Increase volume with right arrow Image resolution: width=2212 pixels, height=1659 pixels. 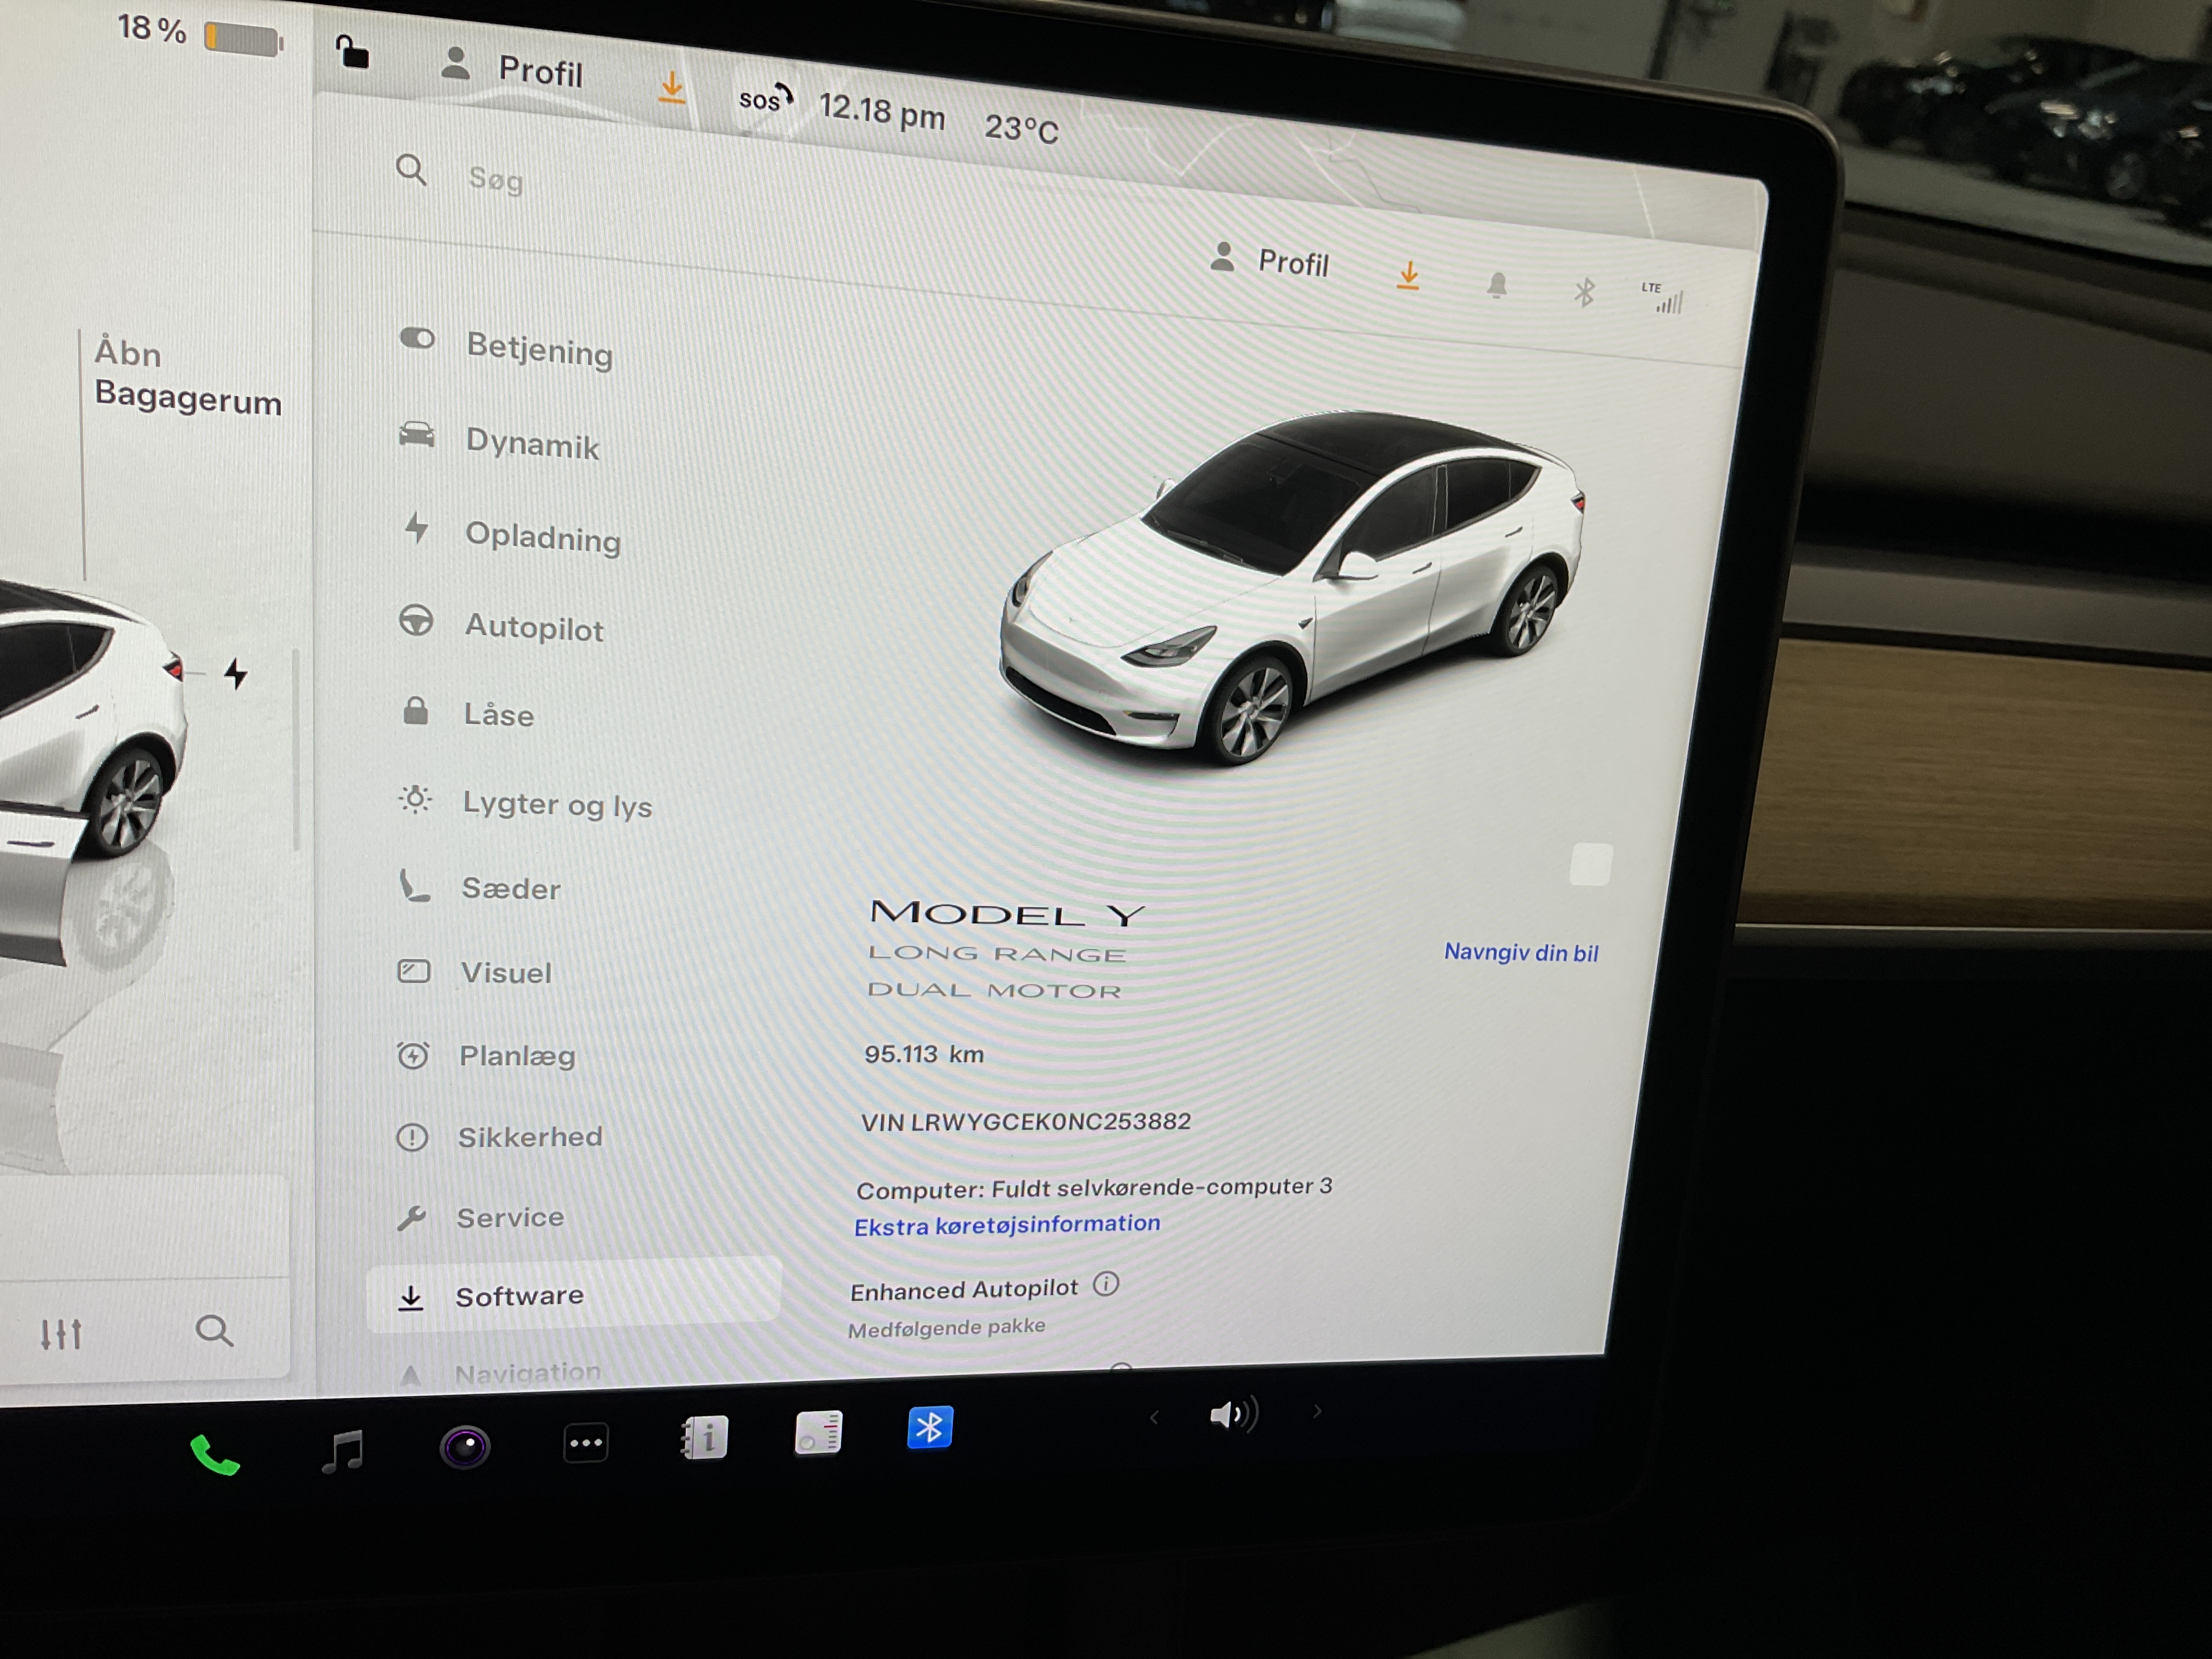point(1317,1411)
